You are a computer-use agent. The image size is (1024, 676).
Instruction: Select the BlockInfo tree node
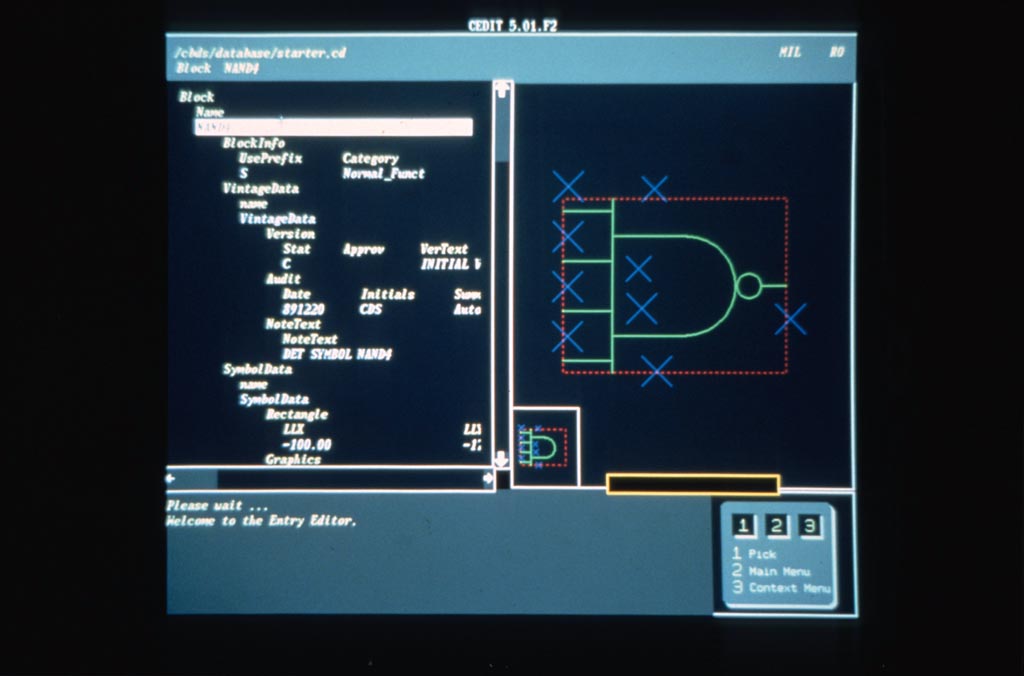[x=253, y=143]
